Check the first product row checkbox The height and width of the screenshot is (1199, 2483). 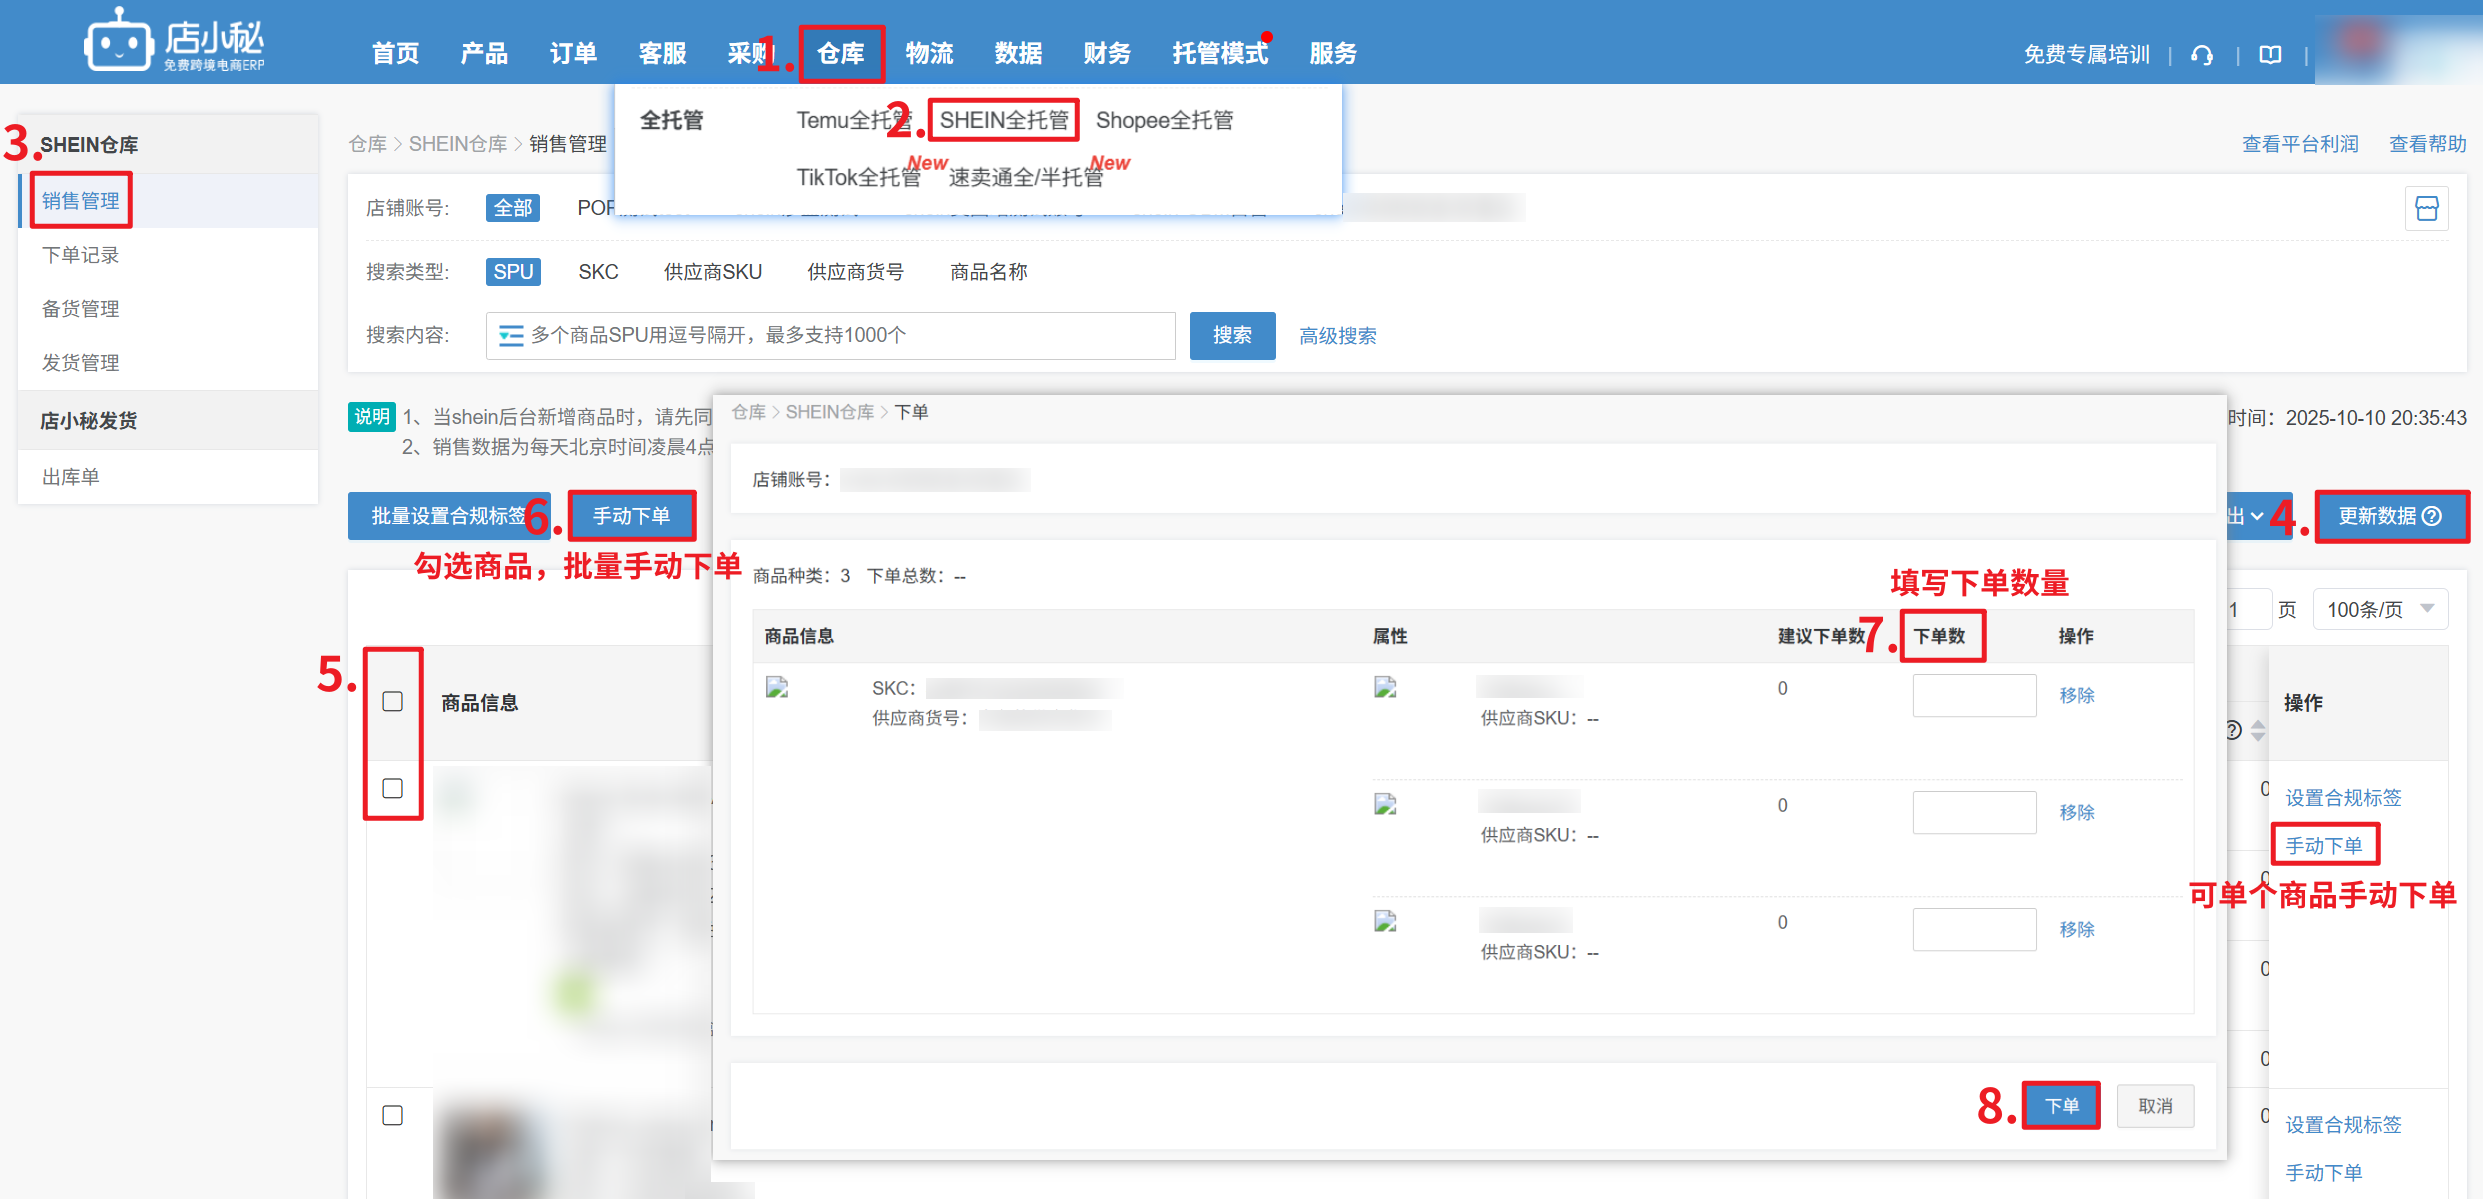tap(393, 789)
